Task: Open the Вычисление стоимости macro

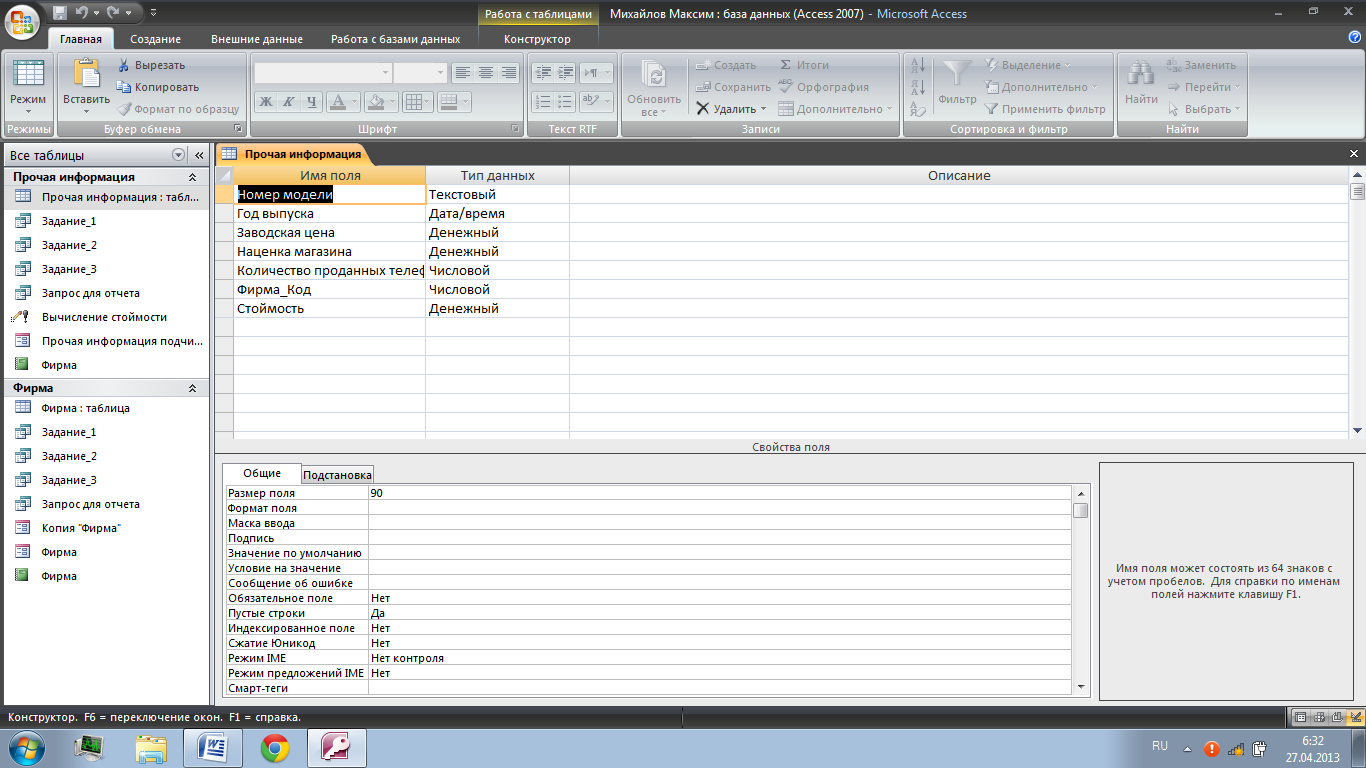Action: 105,317
